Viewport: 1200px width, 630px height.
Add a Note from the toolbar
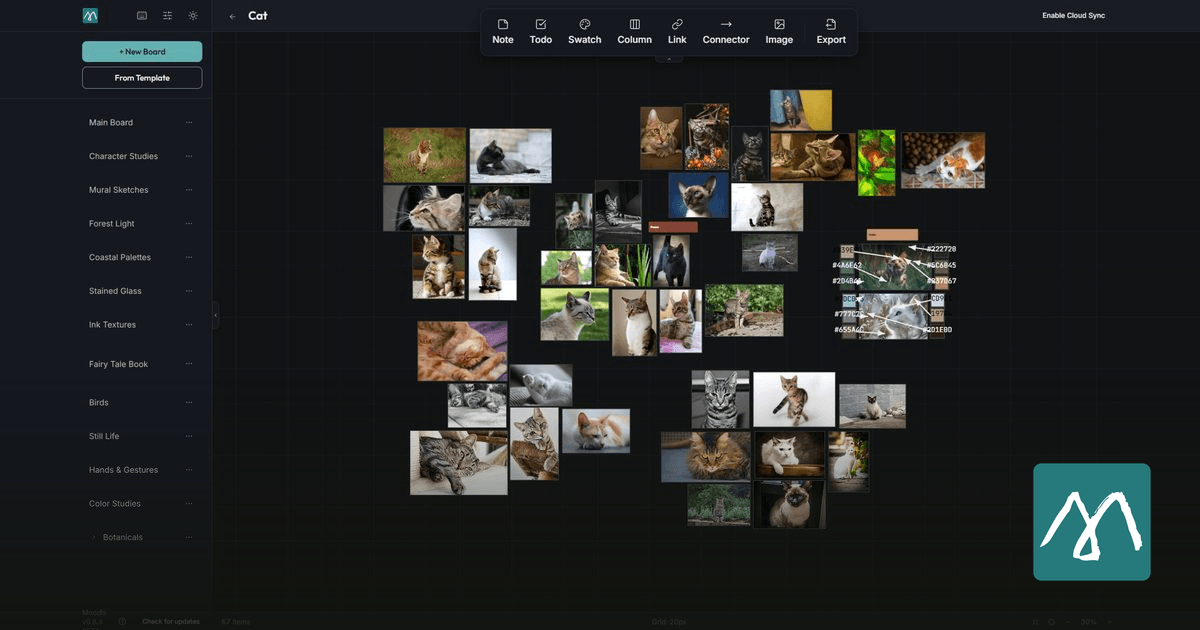(x=503, y=32)
